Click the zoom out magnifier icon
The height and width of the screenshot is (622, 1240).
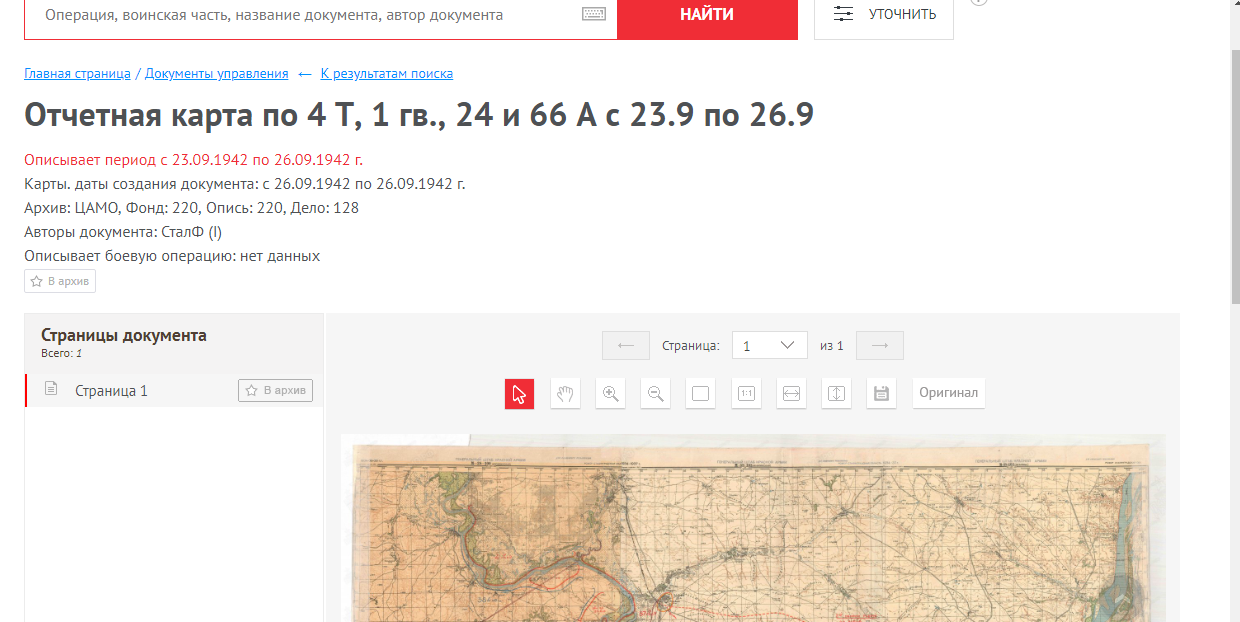point(656,394)
